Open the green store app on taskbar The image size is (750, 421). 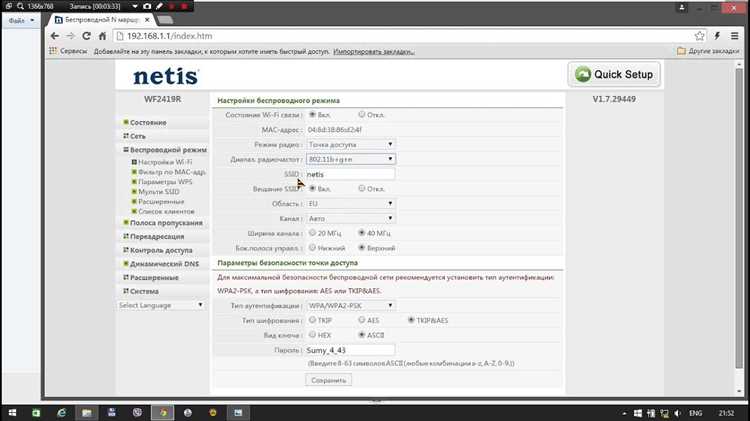pyautogui.click(x=36, y=412)
